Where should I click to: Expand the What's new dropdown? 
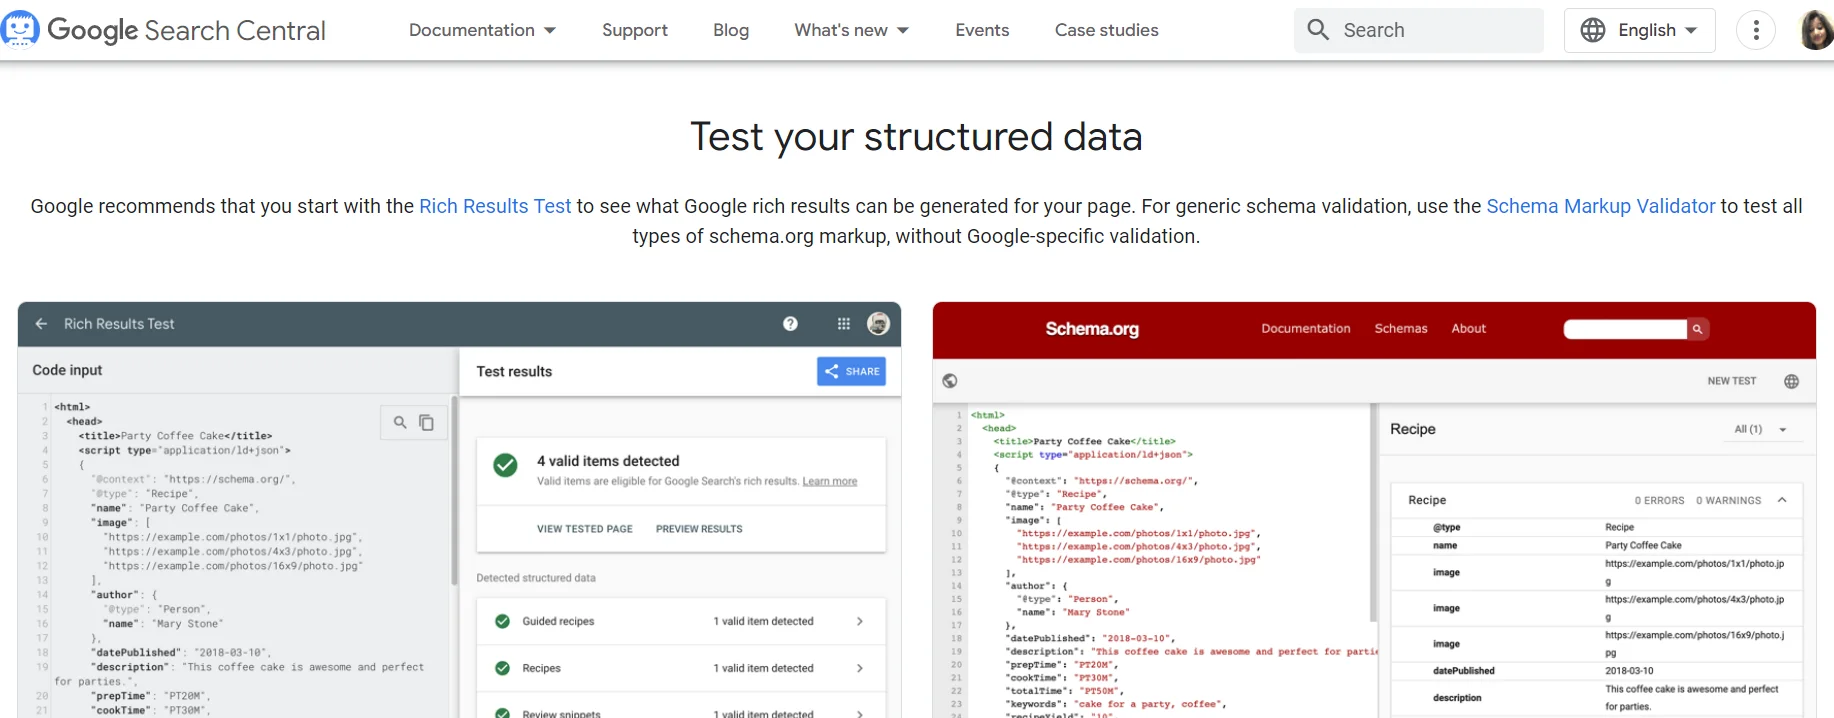(x=851, y=30)
